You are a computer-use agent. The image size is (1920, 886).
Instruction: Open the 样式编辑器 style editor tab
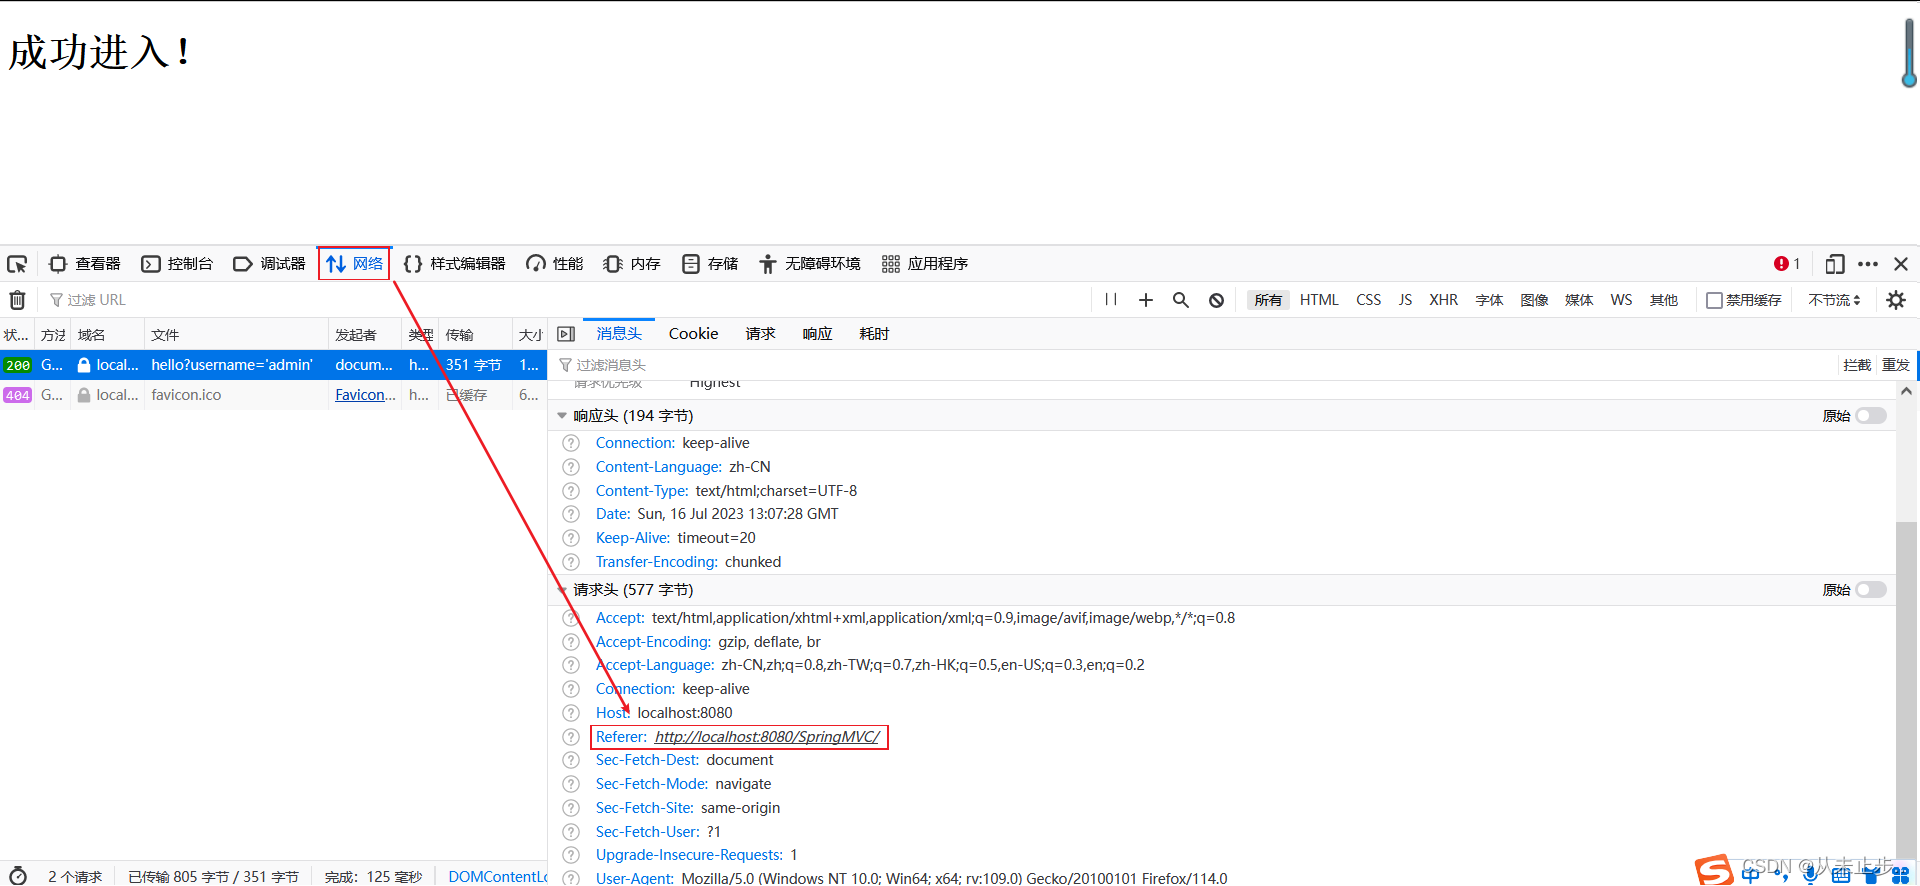455,264
